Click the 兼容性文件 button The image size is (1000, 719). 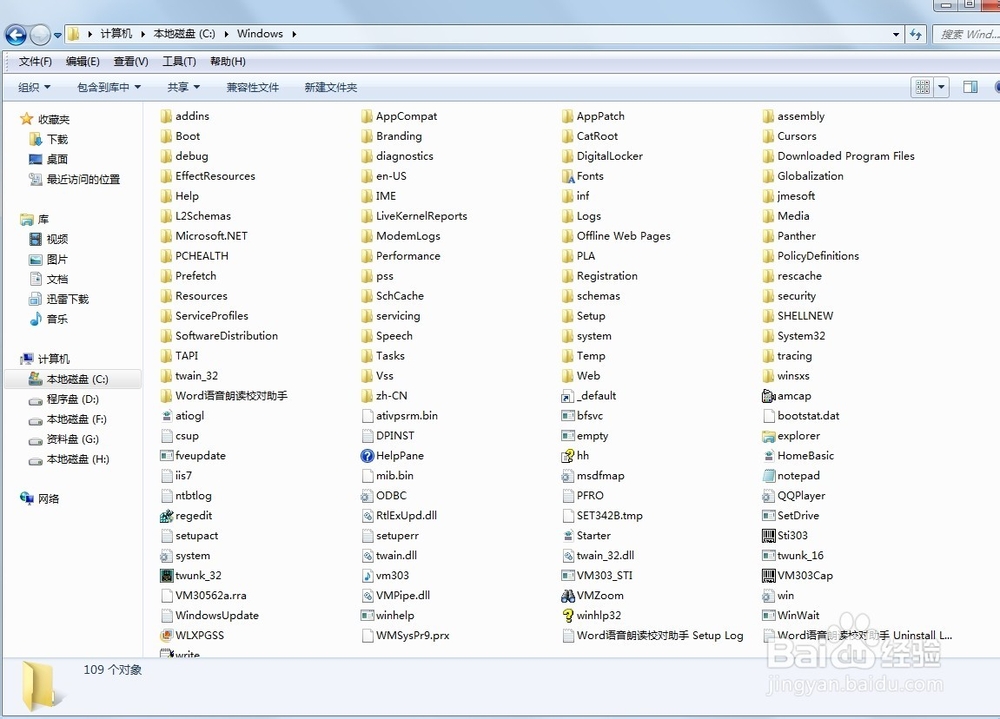point(253,87)
